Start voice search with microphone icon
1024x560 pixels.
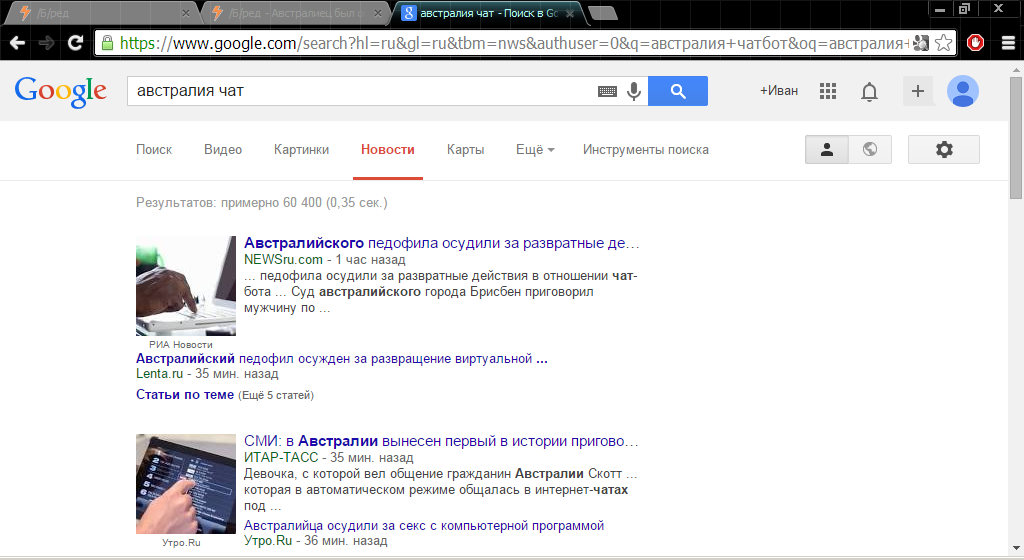tap(633, 91)
